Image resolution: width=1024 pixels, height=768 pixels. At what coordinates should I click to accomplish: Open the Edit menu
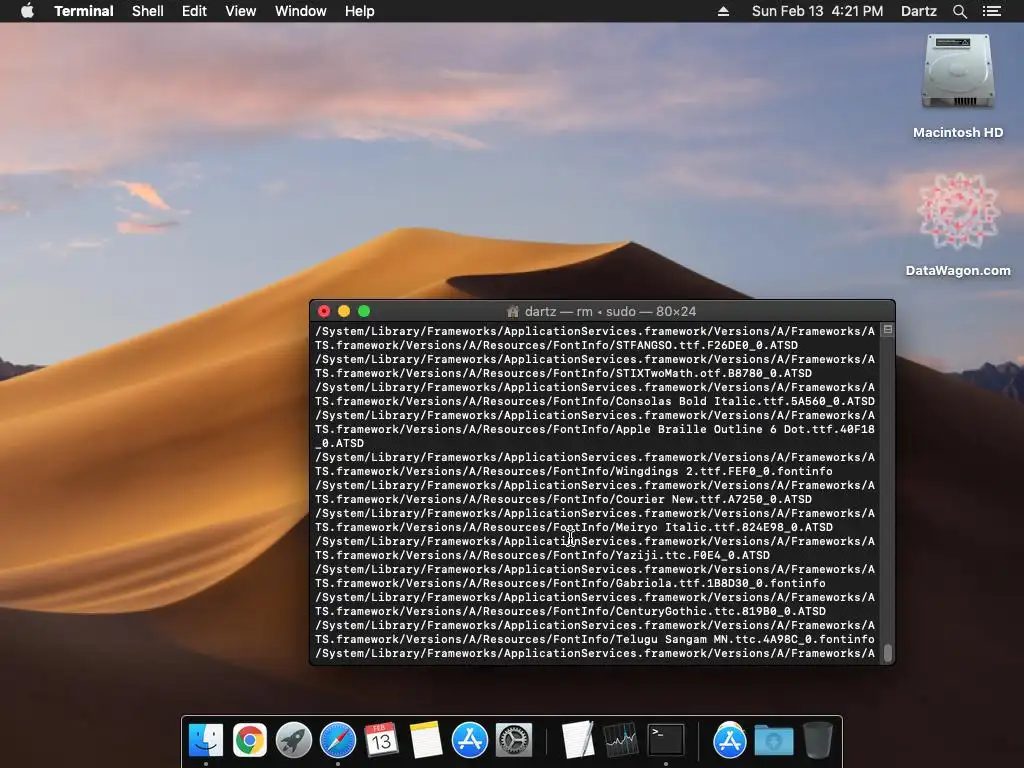tap(194, 11)
